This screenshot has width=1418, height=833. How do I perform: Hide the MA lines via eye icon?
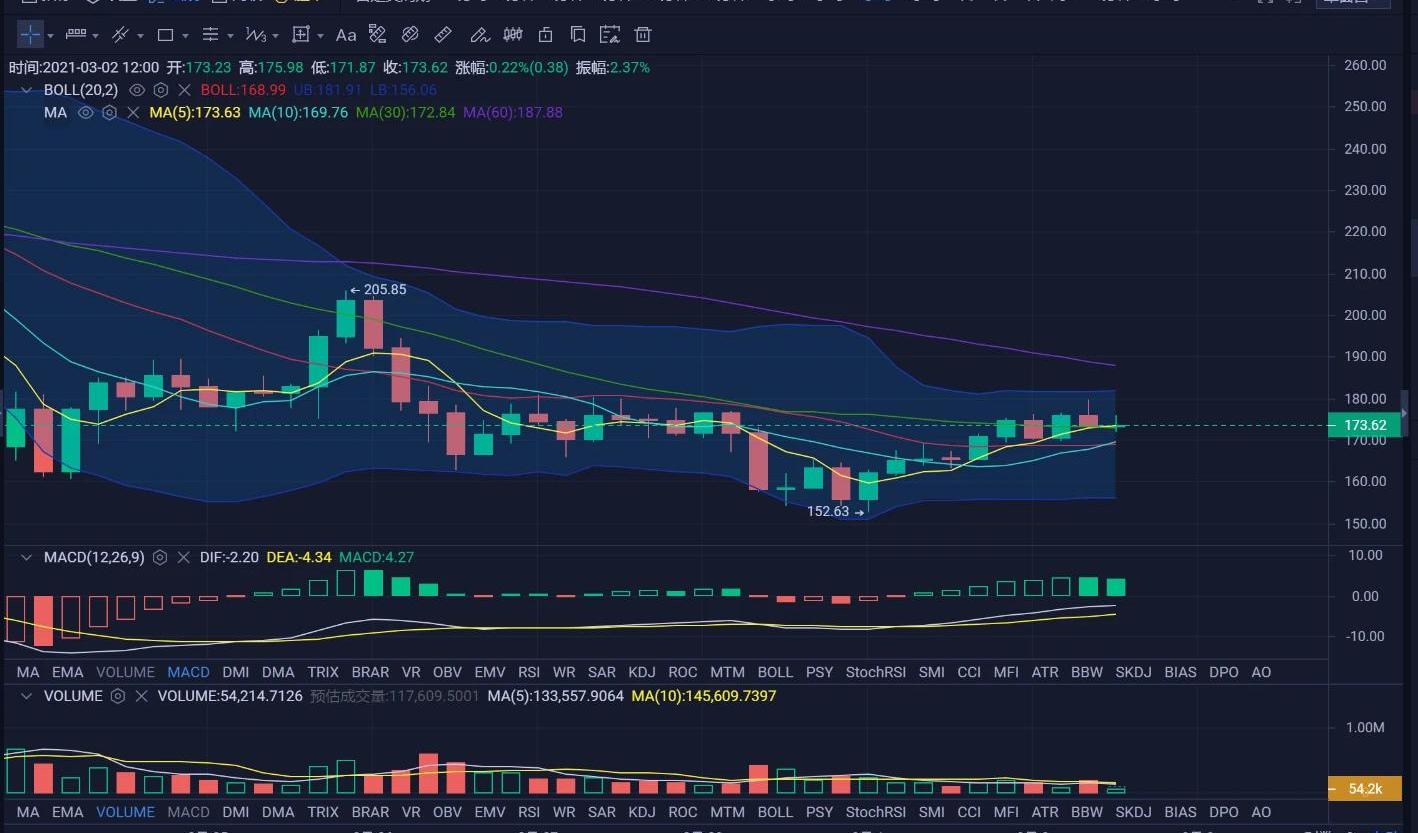click(85, 113)
